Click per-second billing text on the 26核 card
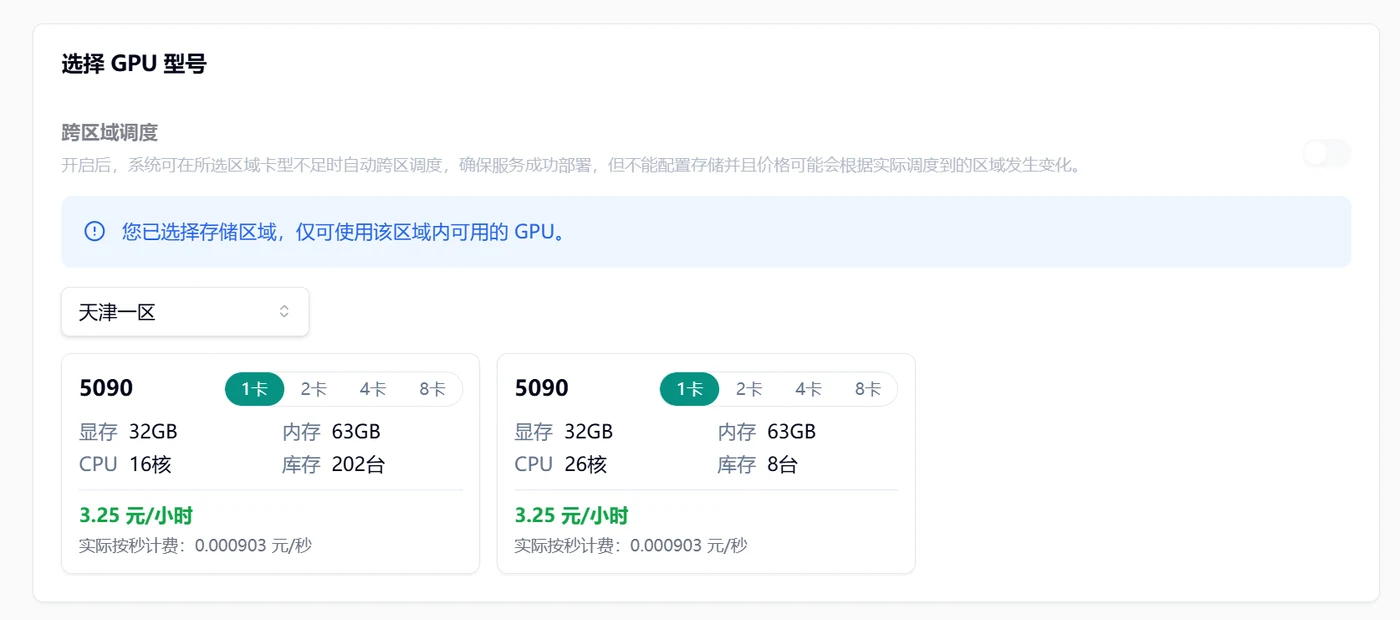1400x620 pixels. 631,546
